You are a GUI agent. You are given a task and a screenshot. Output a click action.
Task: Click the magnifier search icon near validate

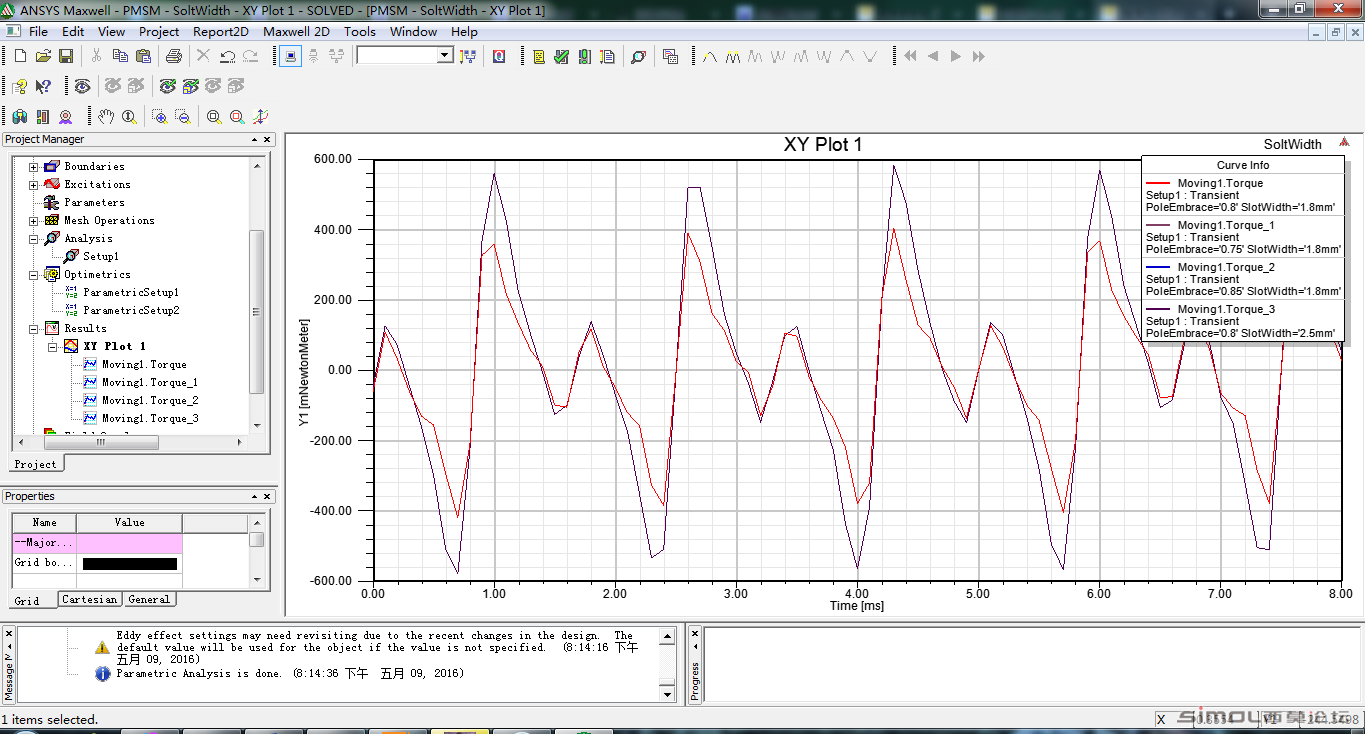638,56
